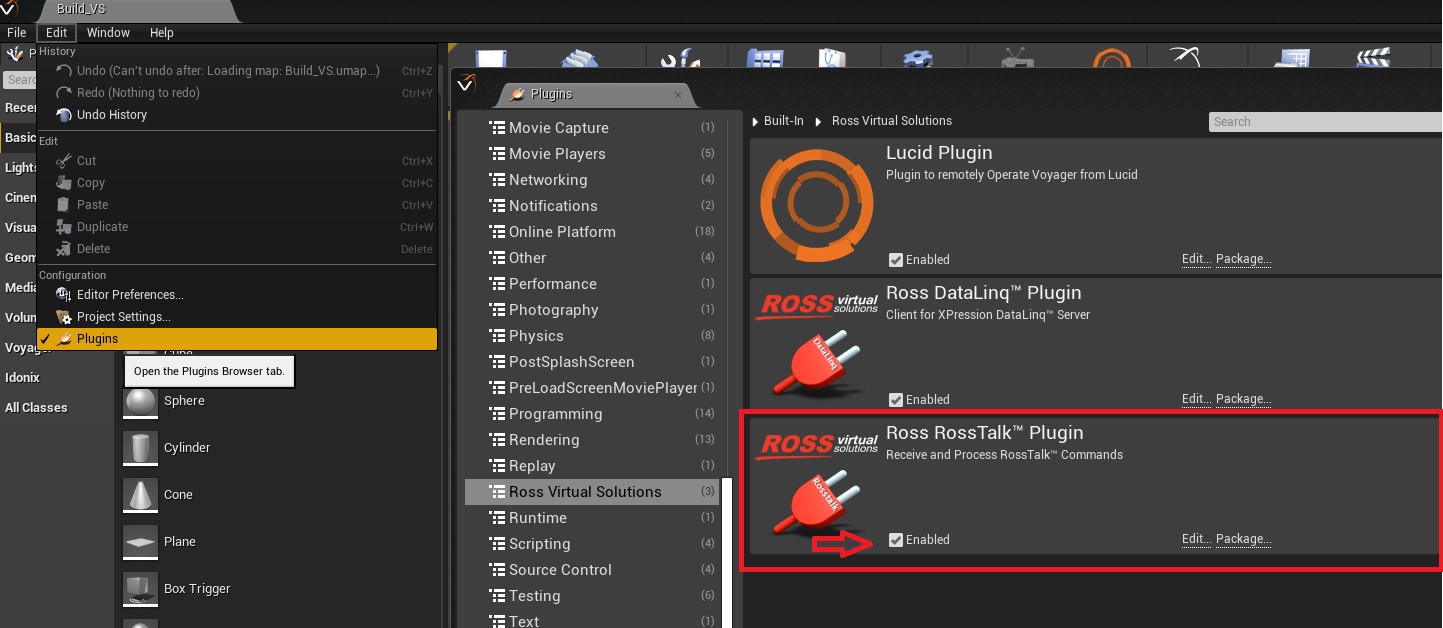Click the Ross RossTalk plug thumbnail

tap(815, 486)
